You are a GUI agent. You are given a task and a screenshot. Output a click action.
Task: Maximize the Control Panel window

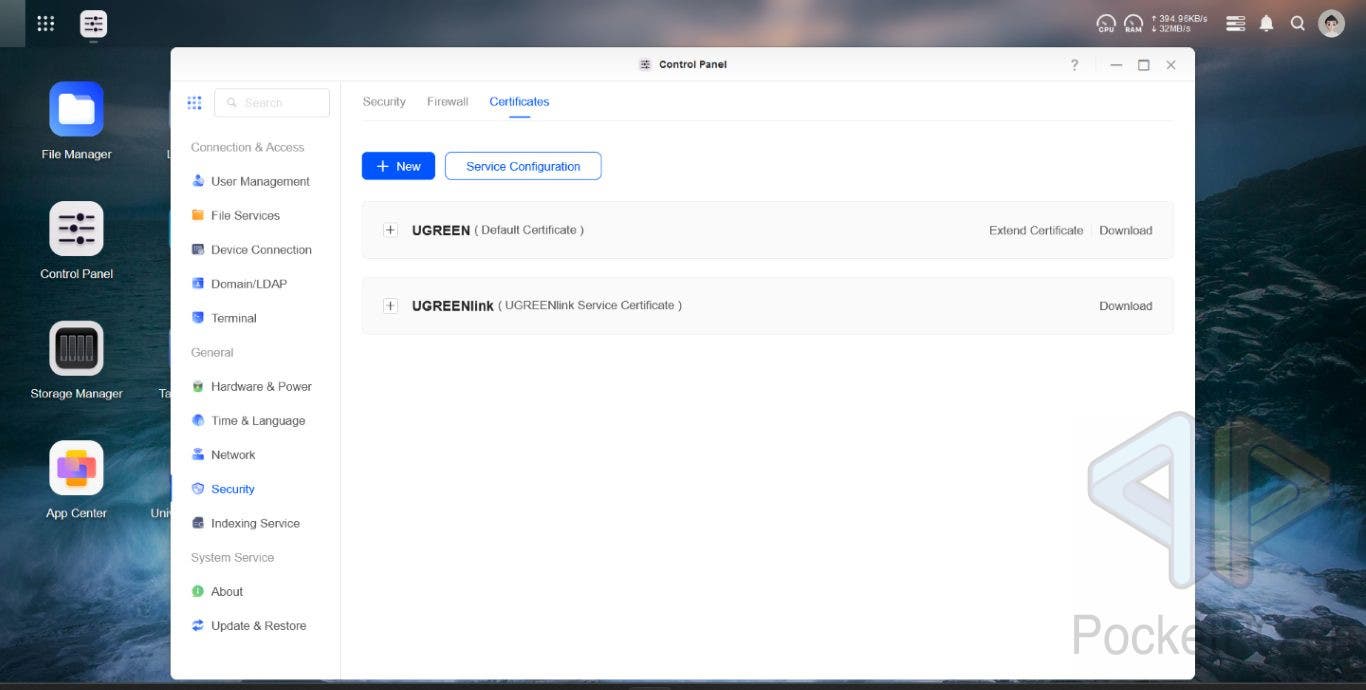click(x=1143, y=65)
